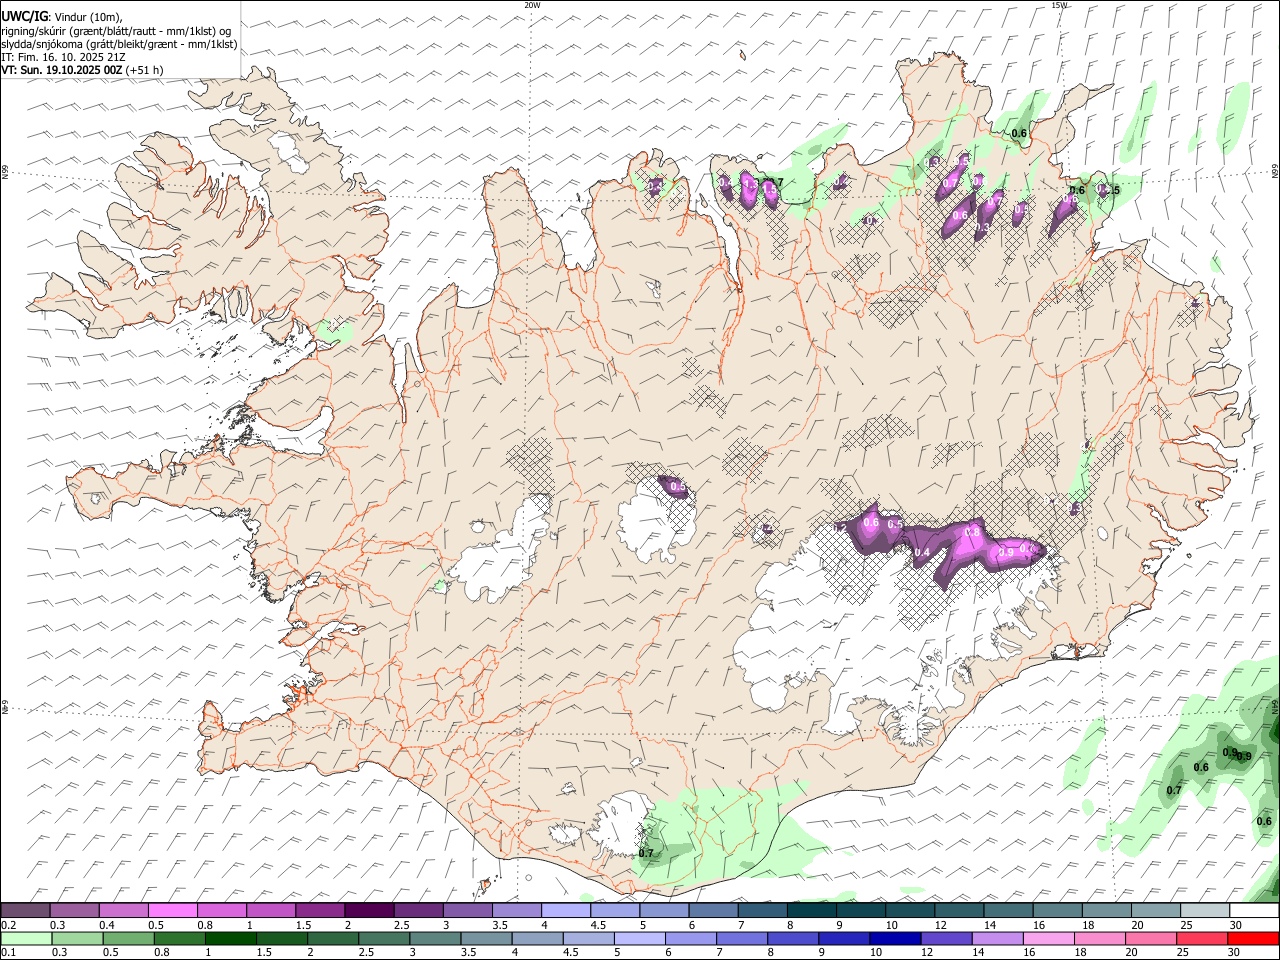Image resolution: width=1280 pixels, height=960 pixels.
Task: Click the '0.1' label on the rain scale
Action: tap(9, 953)
